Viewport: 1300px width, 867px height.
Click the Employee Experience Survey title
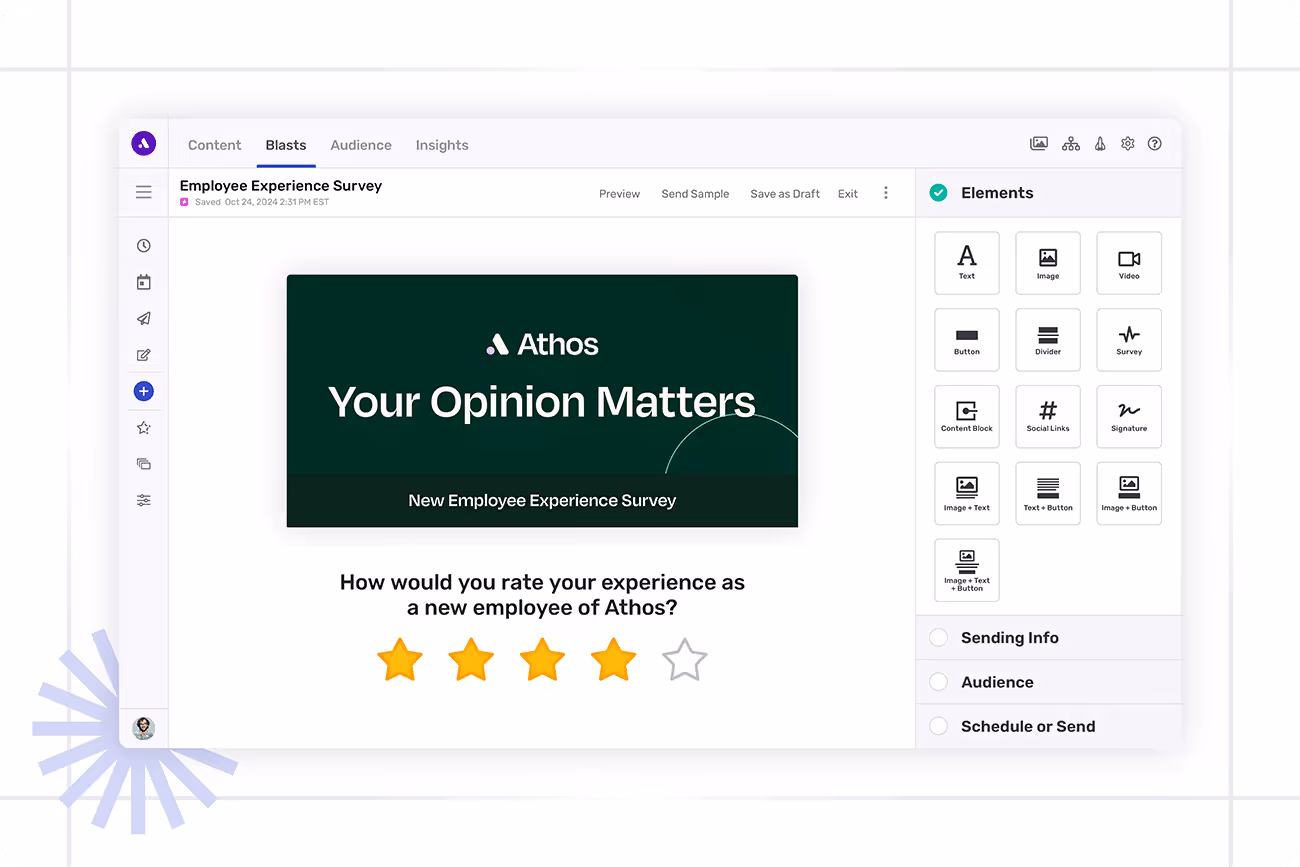tap(281, 185)
